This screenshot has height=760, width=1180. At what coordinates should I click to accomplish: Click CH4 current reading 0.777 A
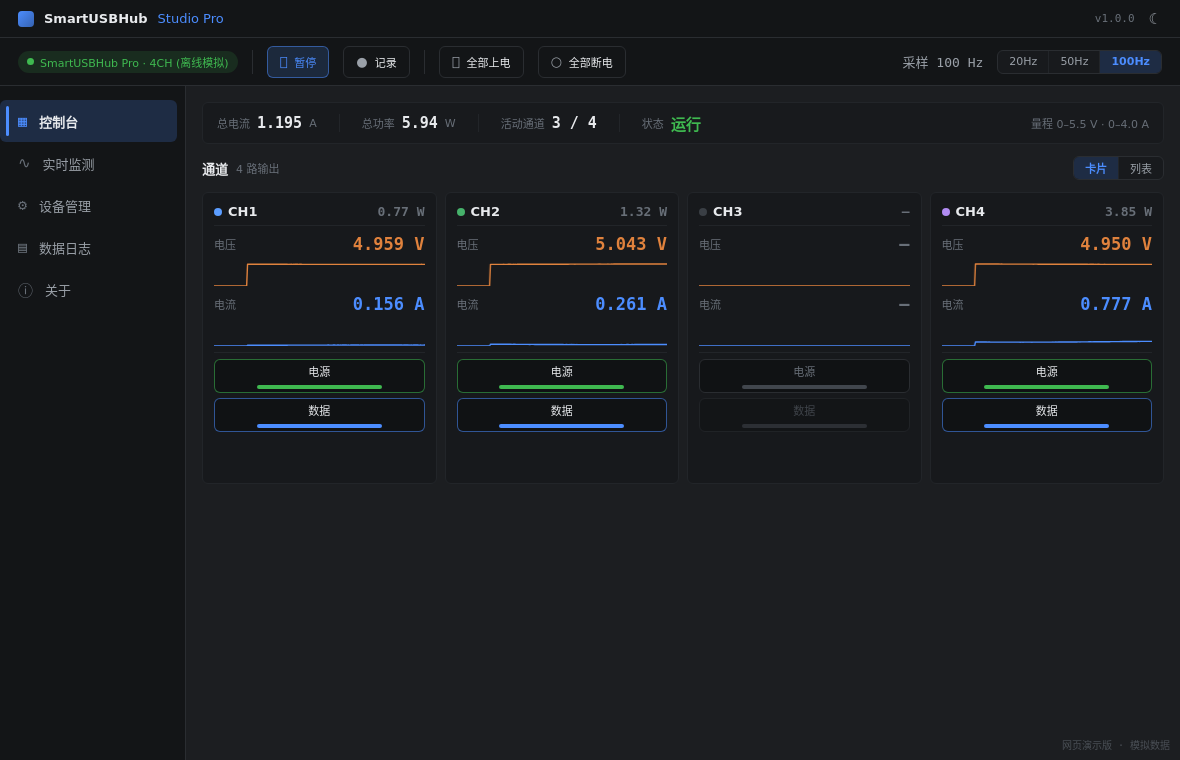(1115, 304)
